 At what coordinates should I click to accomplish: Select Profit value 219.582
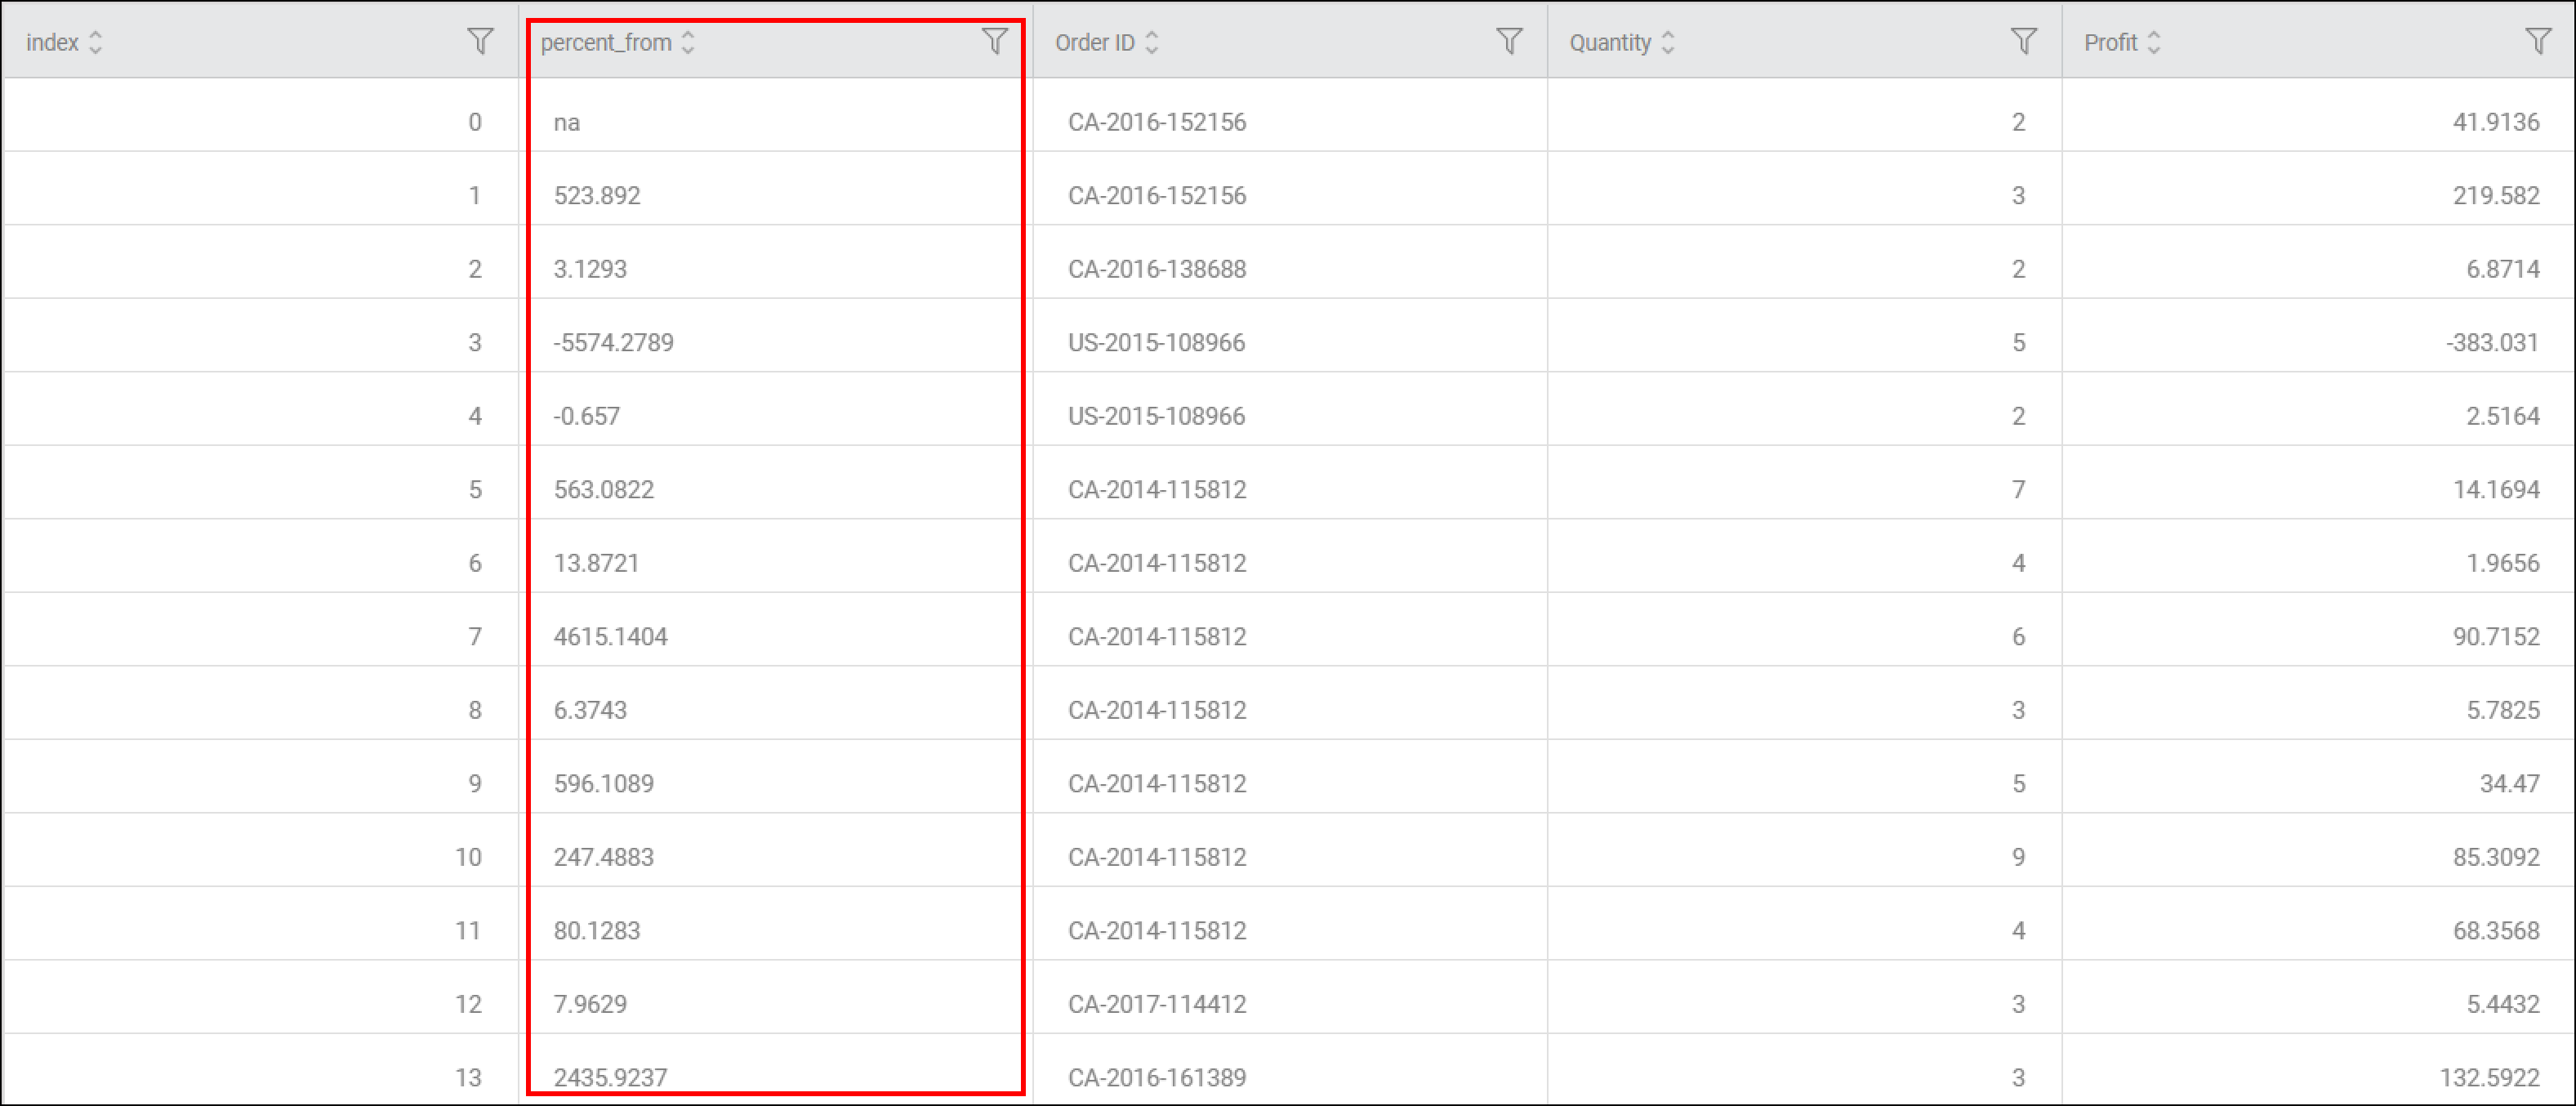(x=2496, y=195)
